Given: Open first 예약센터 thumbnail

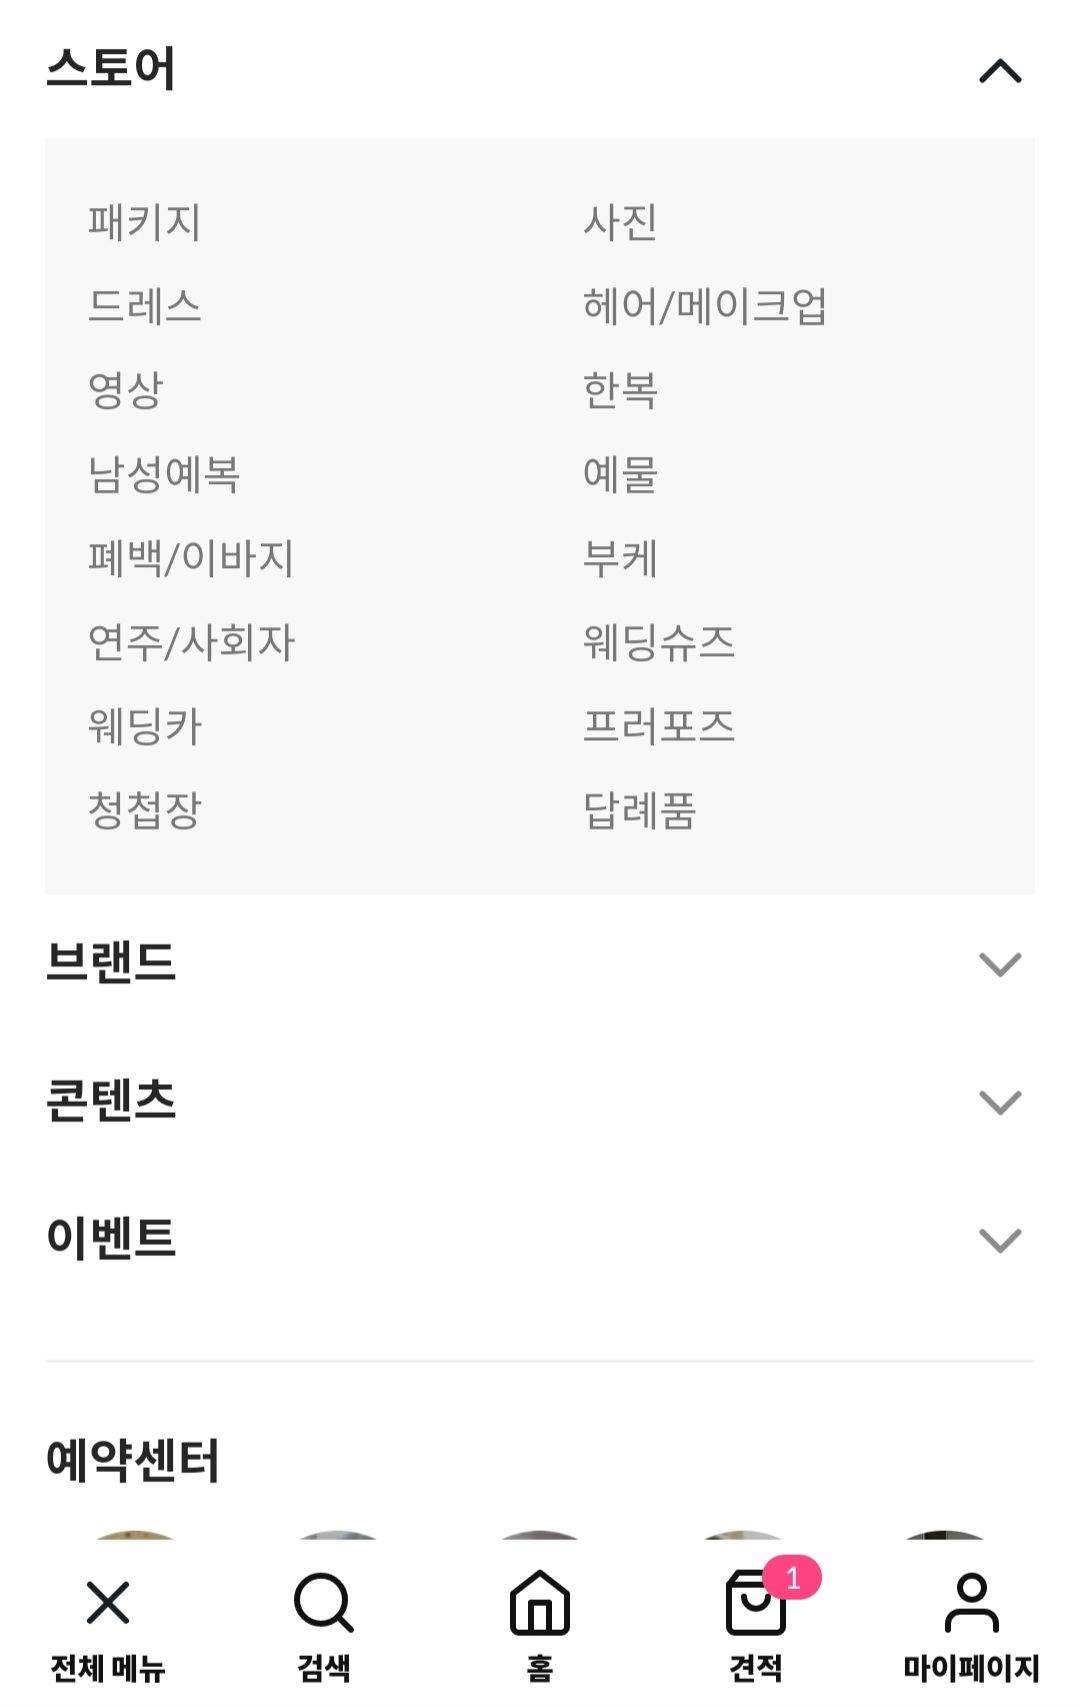Looking at the screenshot, I should click(x=135, y=1534).
